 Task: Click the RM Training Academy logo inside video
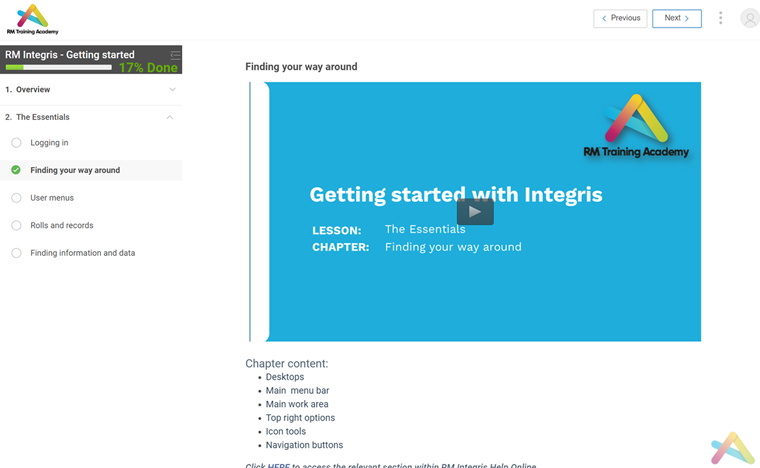[636, 126]
